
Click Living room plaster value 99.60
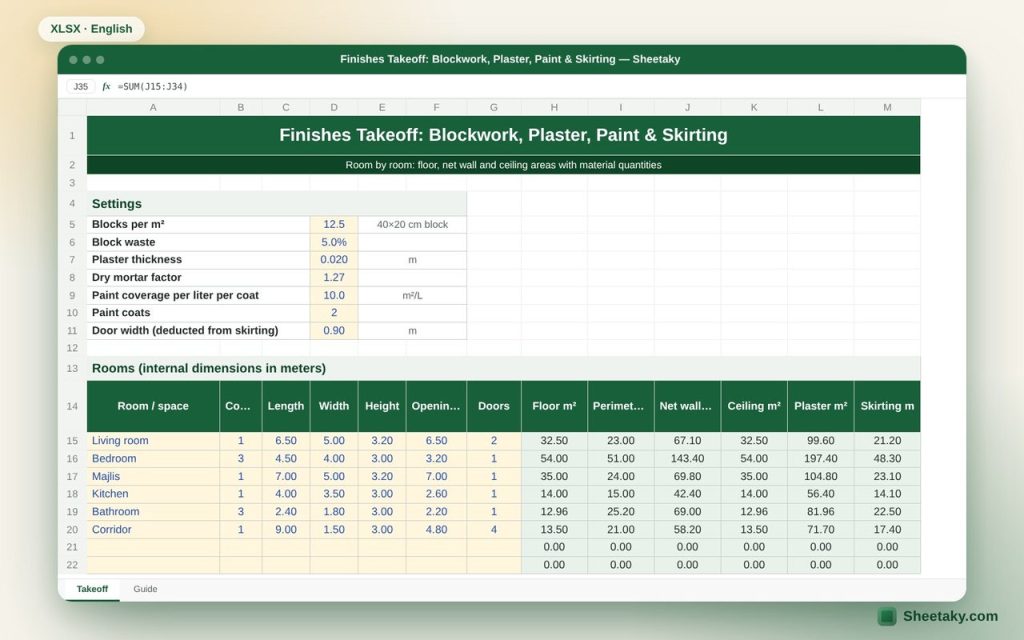click(820, 441)
